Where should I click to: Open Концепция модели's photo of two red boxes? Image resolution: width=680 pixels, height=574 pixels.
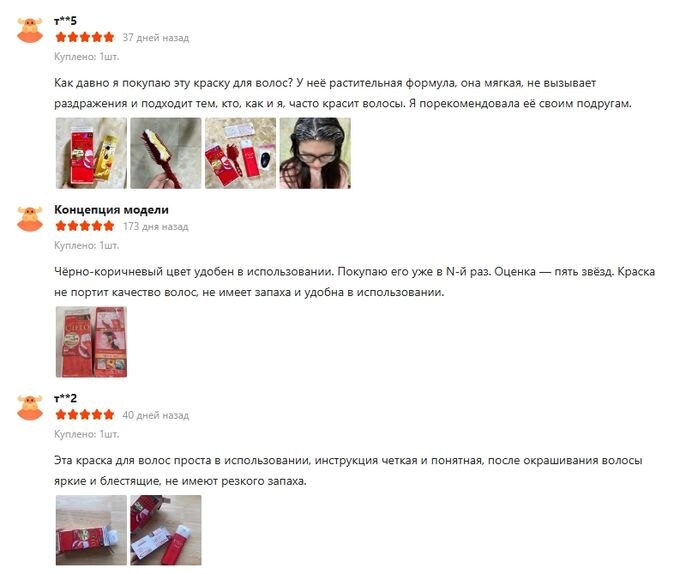click(92, 342)
